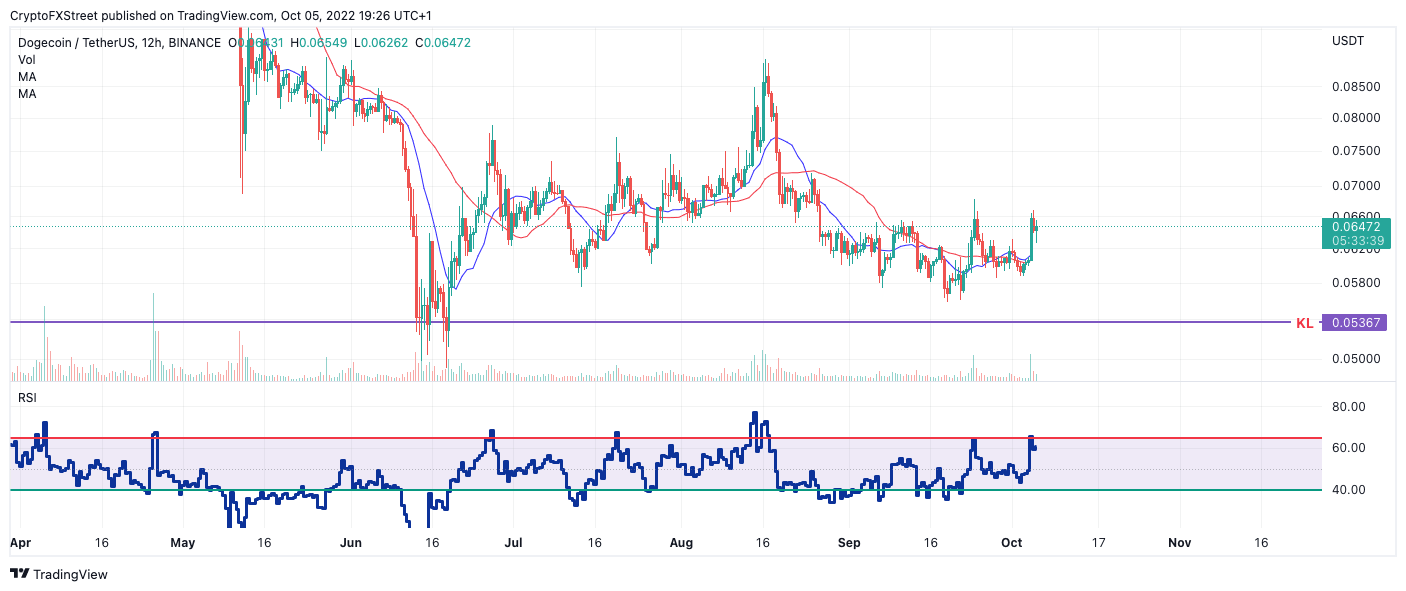Click the red KL label on purple line
The height and width of the screenshot is (591, 1406).
[x=1304, y=323]
